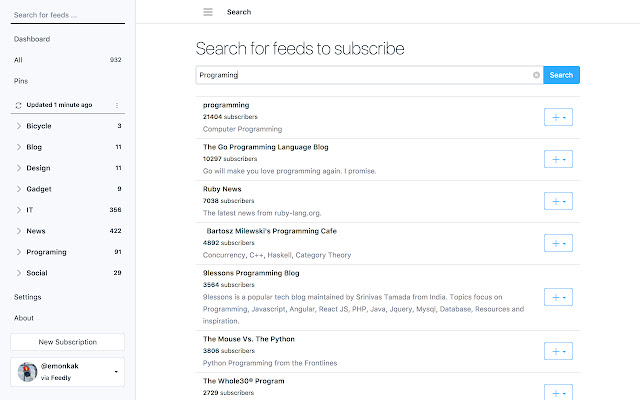This screenshot has width=640, height=400.
Task: Open the hamburger menu icon
Action: click(208, 12)
